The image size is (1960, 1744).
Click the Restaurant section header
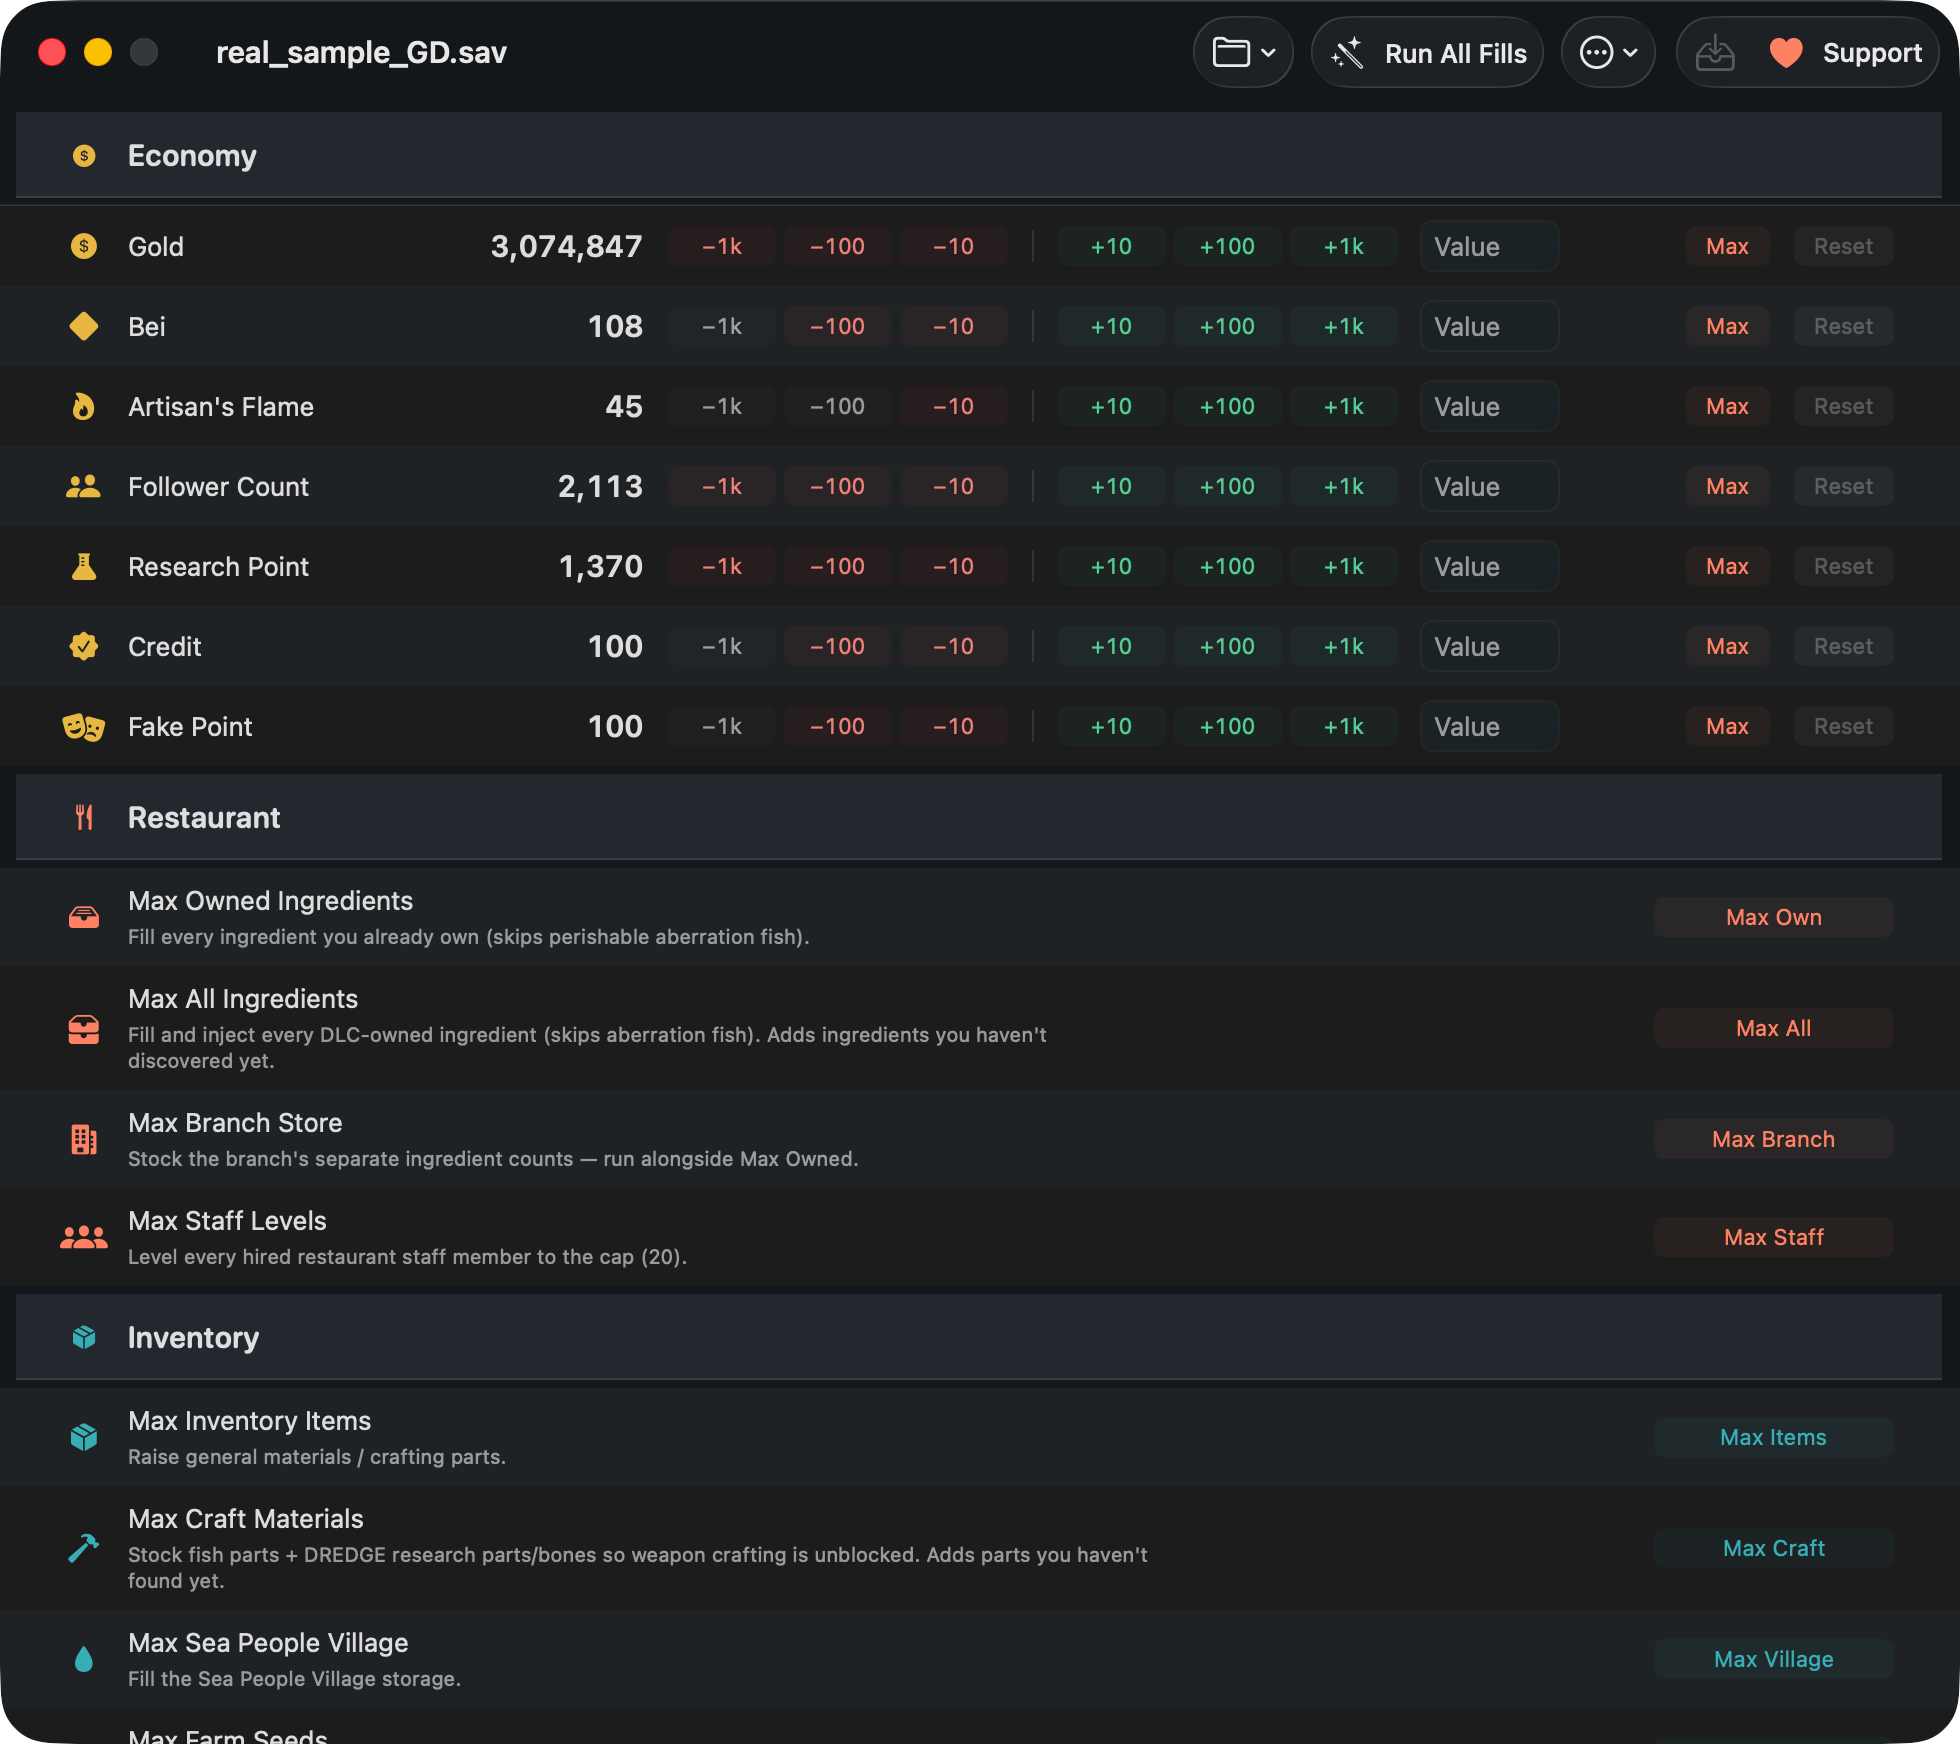point(979,817)
